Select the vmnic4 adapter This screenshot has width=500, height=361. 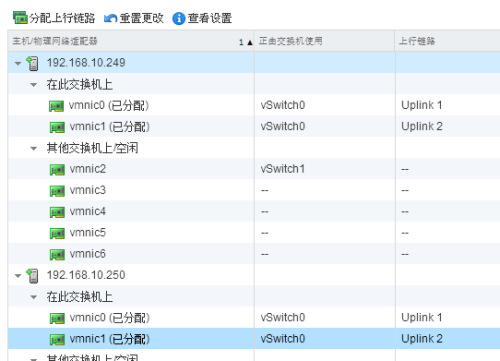tap(88, 211)
